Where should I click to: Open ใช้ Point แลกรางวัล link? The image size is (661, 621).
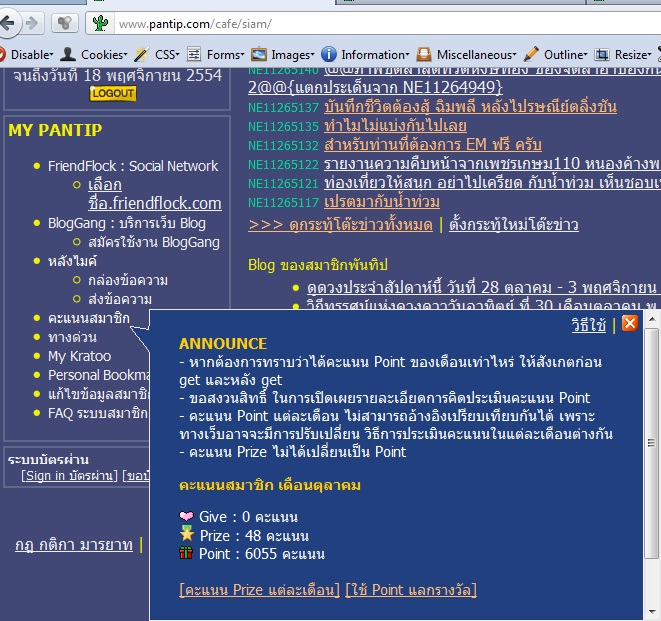click(411, 590)
